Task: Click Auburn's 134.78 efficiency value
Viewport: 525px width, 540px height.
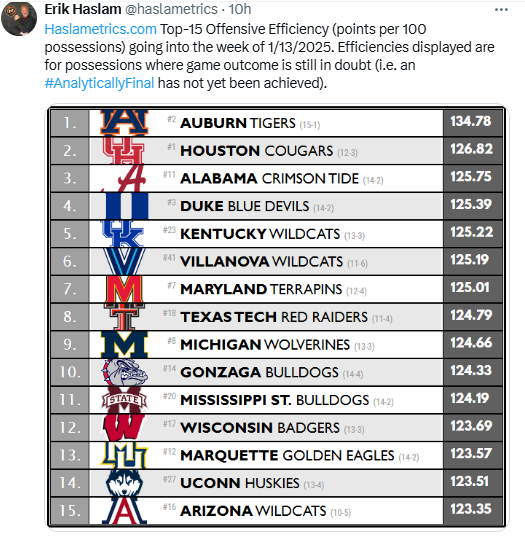Action: [x=471, y=121]
